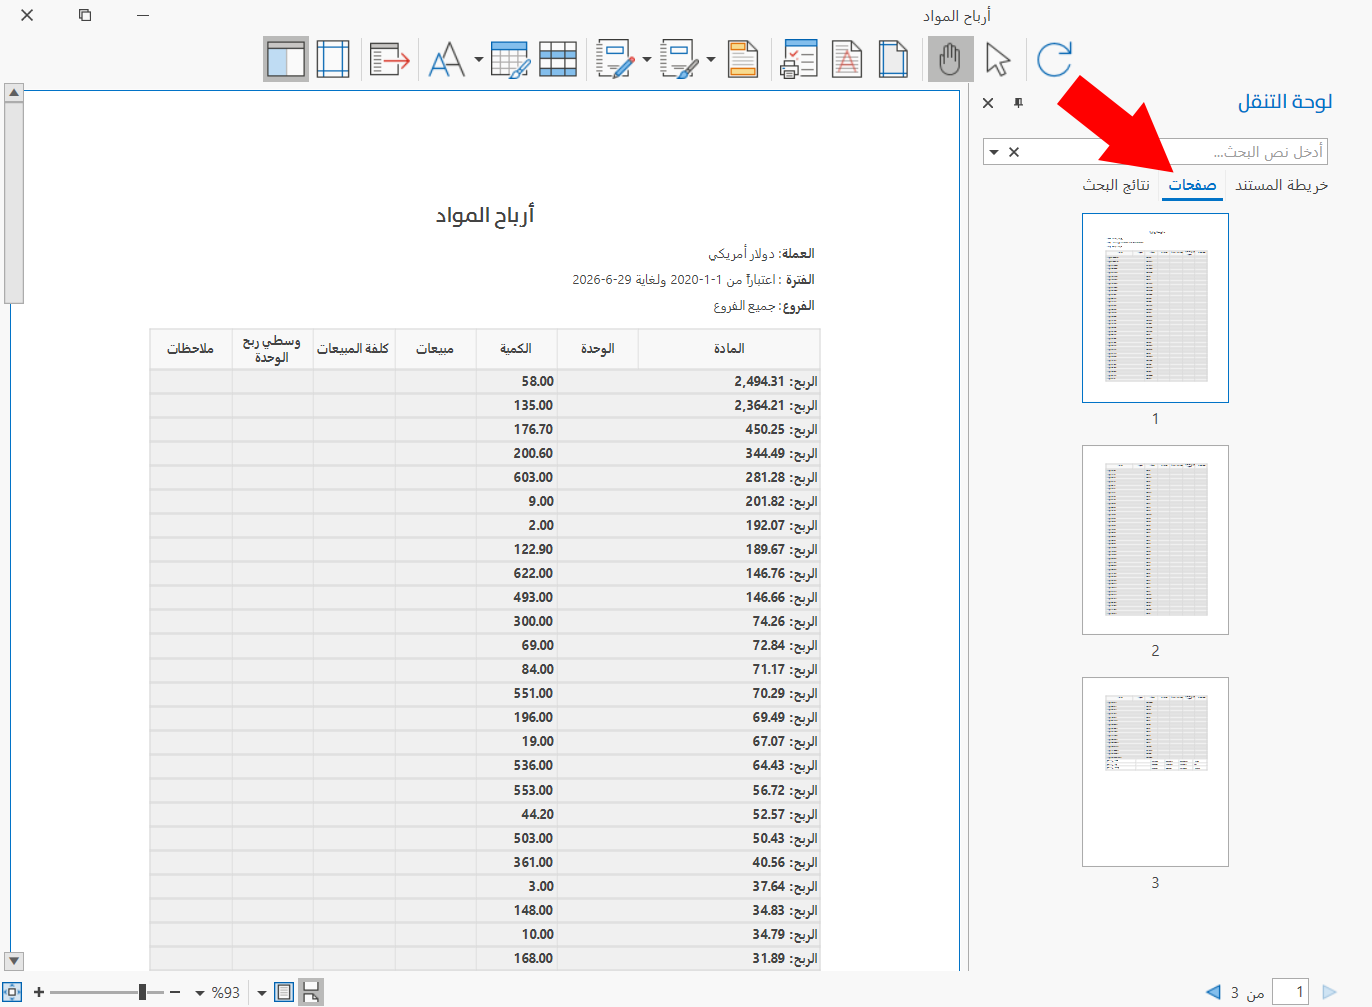Click the page with red letter A icon
The image size is (1372, 1007).
click(847, 59)
